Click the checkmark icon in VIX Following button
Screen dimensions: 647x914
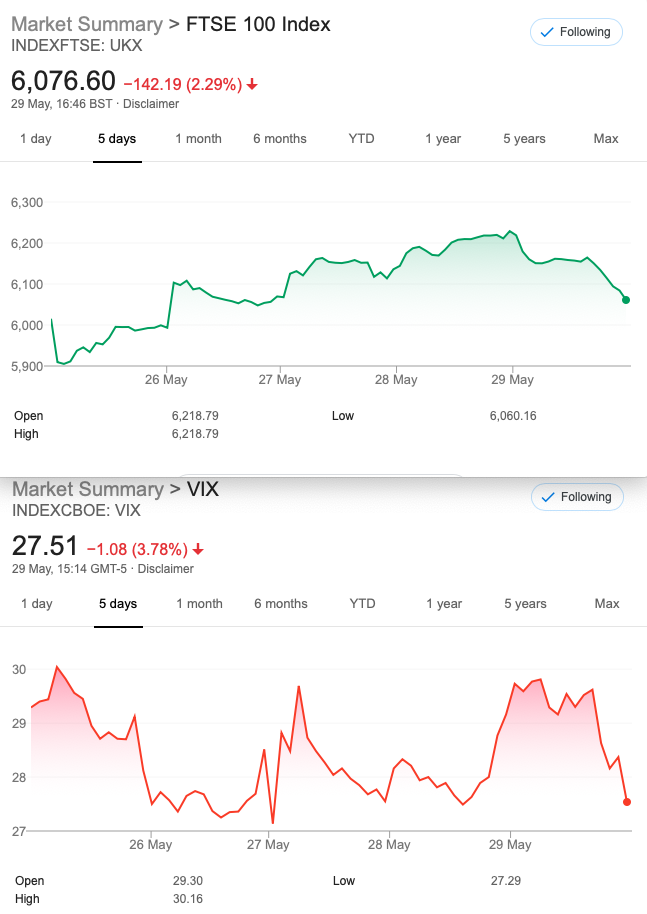[548, 497]
